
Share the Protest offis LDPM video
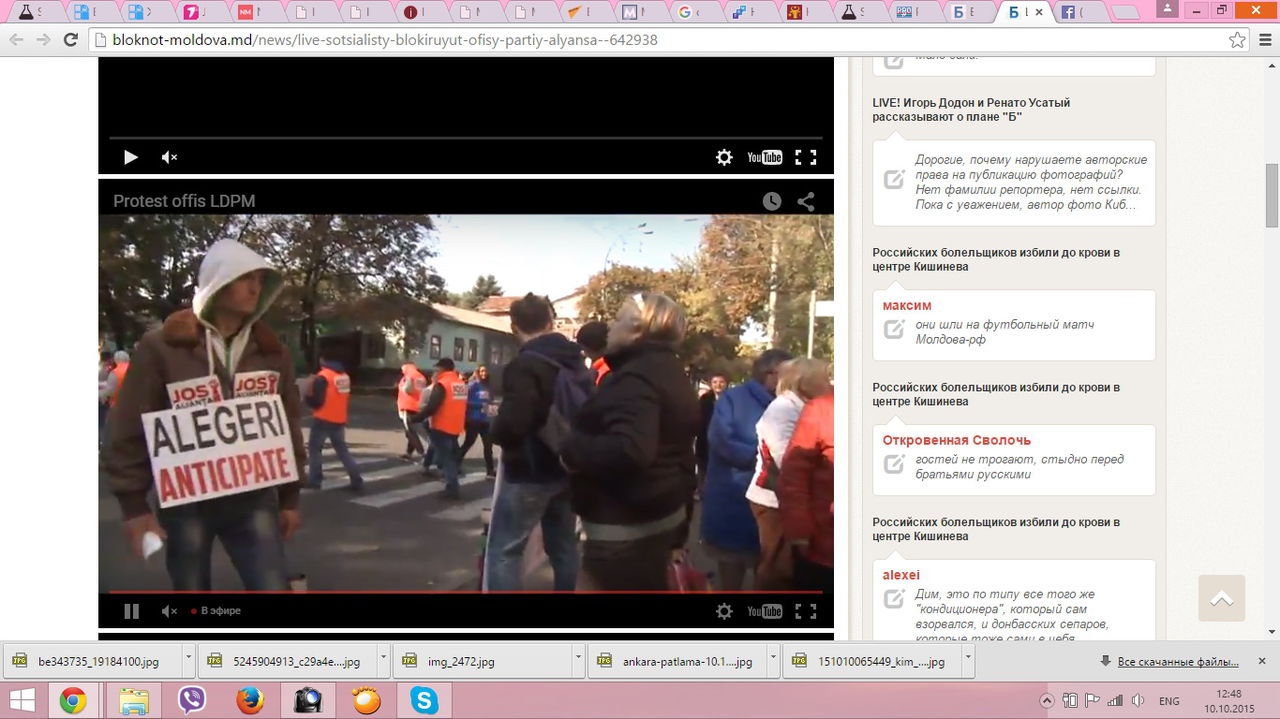tap(806, 201)
